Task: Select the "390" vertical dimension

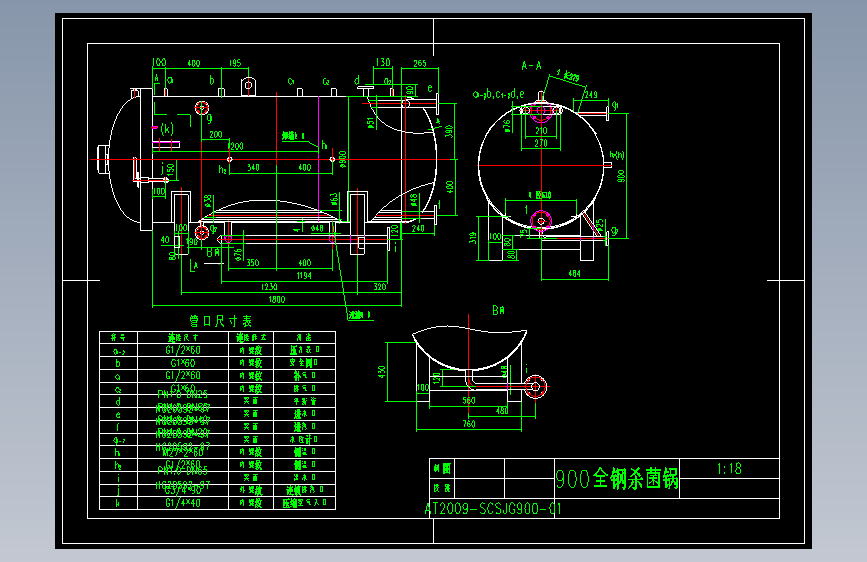Action: pos(449,132)
